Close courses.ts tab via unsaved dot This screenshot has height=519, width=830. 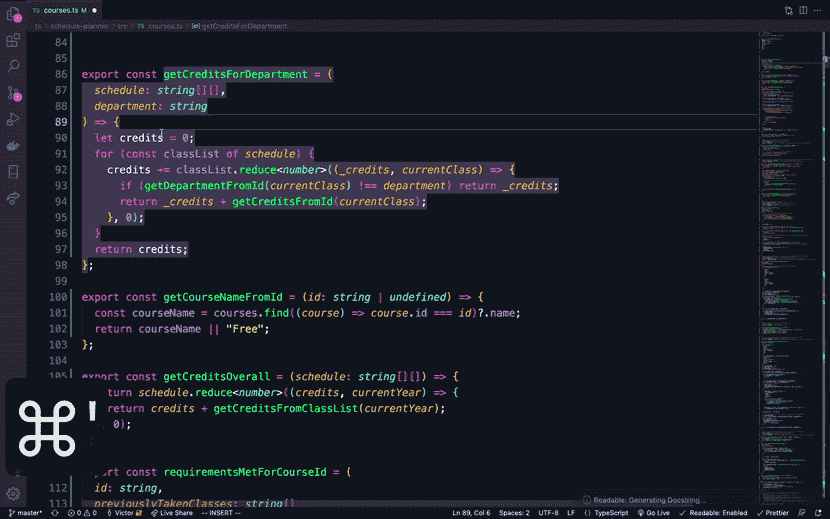95,10
